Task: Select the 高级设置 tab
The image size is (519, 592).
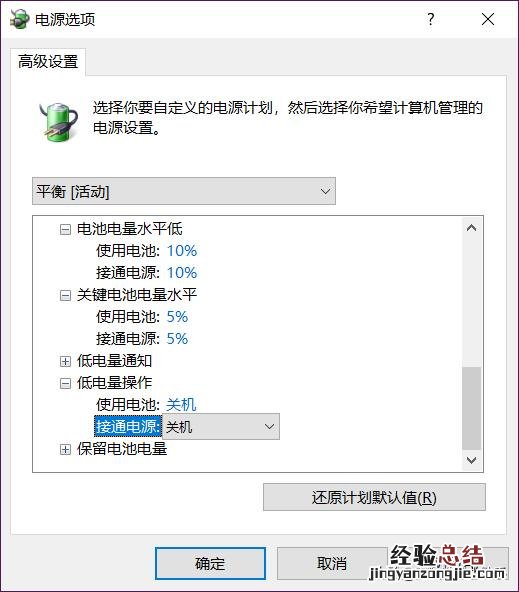Action: point(48,62)
